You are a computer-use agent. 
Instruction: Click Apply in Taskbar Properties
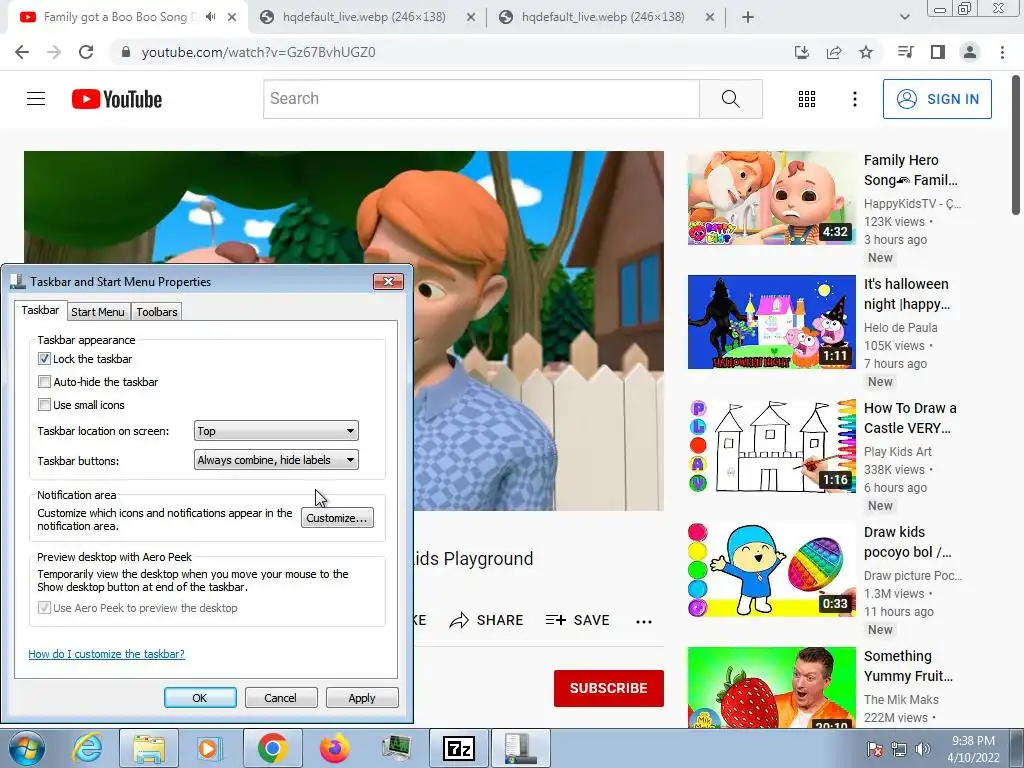362,697
